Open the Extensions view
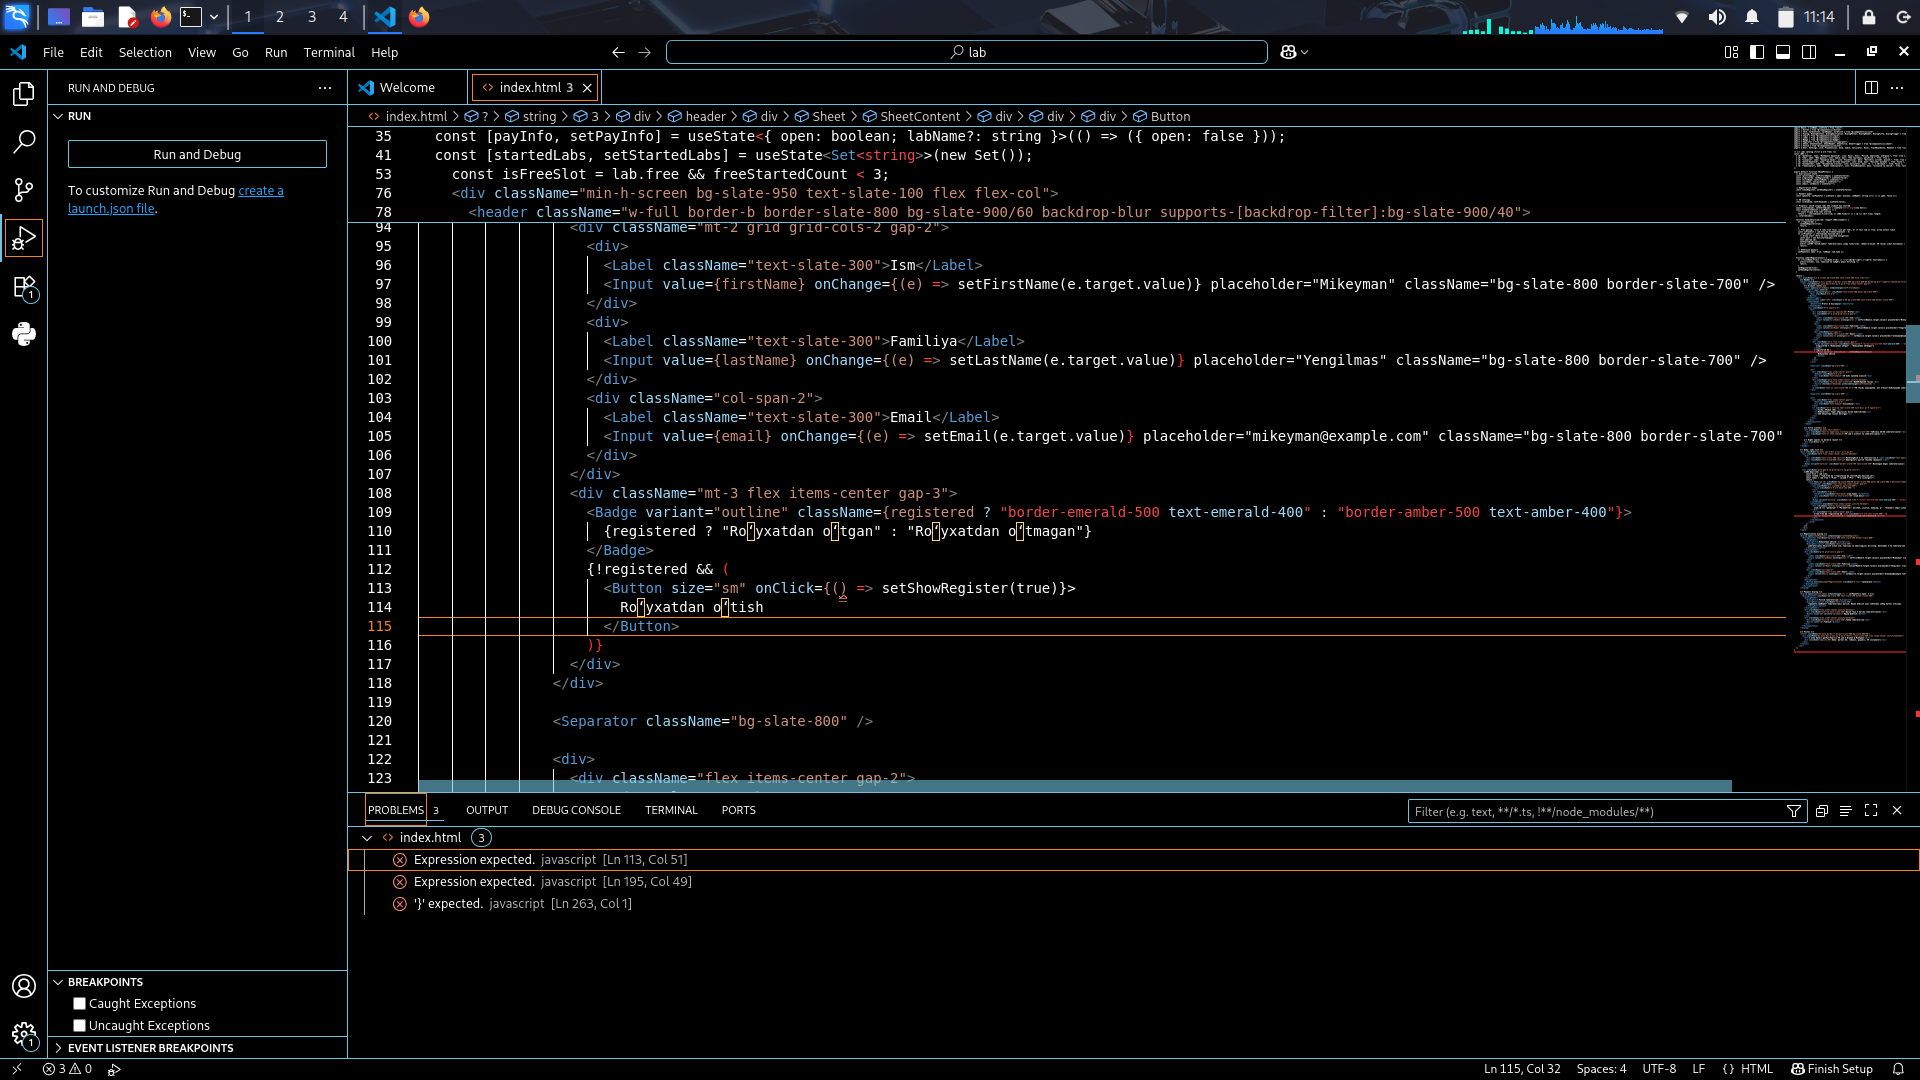This screenshot has height=1080, width=1920. tap(24, 288)
